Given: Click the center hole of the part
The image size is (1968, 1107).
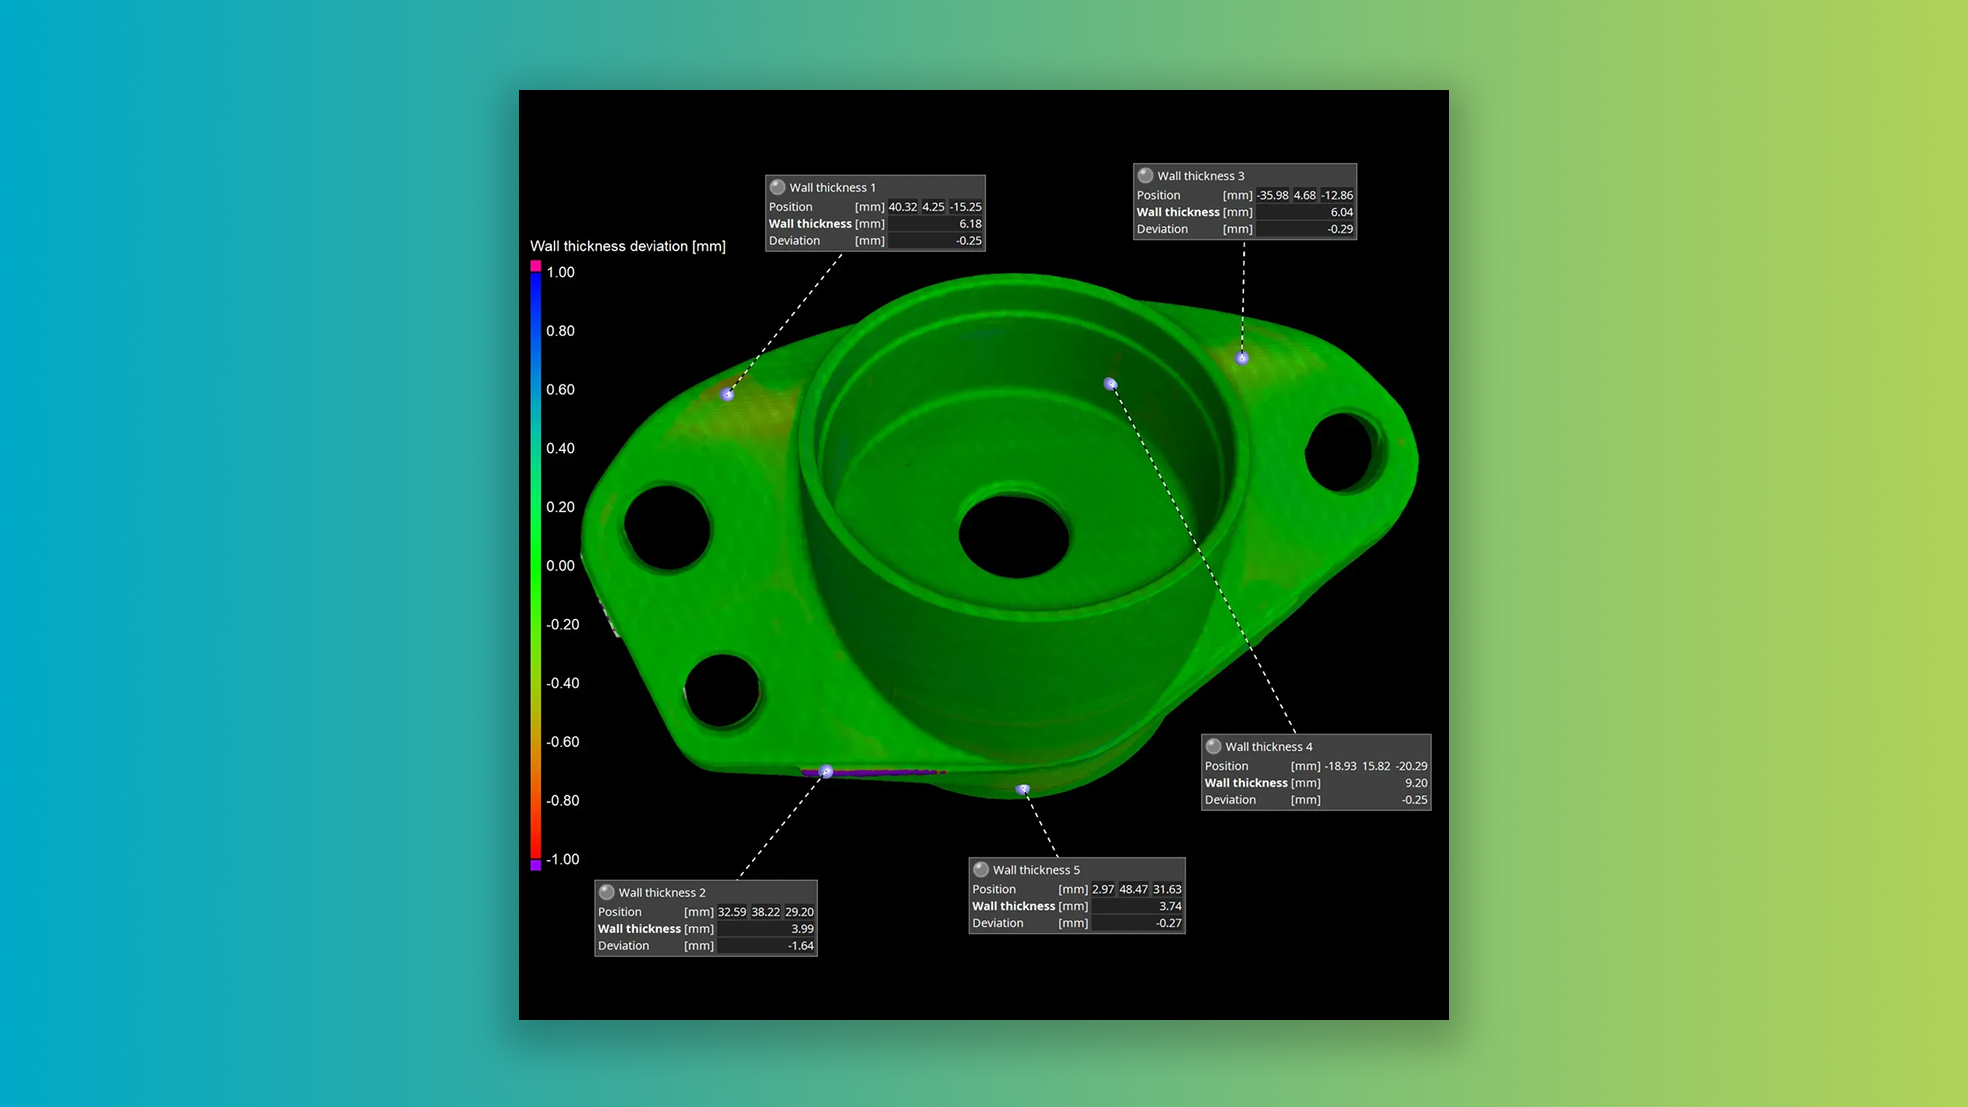Looking at the screenshot, I should [x=1013, y=535].
